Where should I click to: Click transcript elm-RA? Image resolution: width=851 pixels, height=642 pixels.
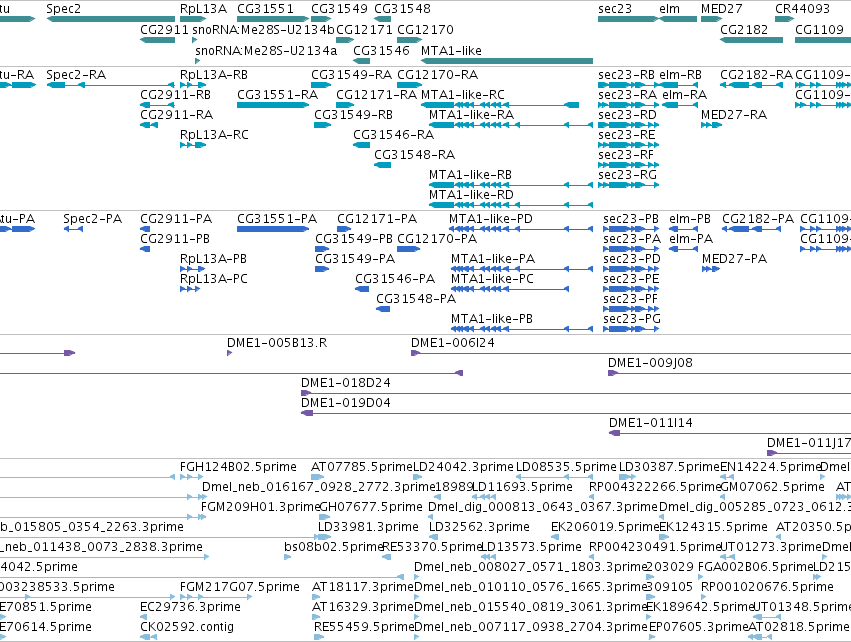[679, 105]
